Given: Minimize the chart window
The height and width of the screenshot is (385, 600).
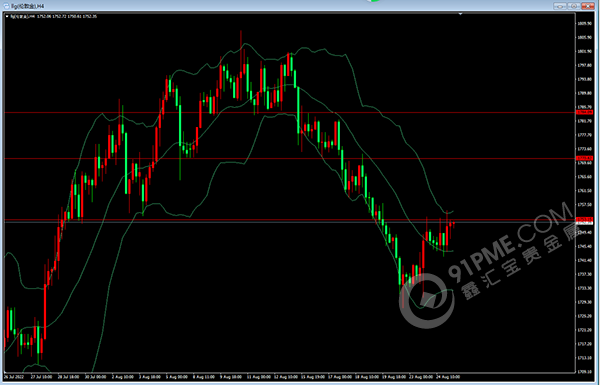Looking at the screenshot, I should click(560, 6).
